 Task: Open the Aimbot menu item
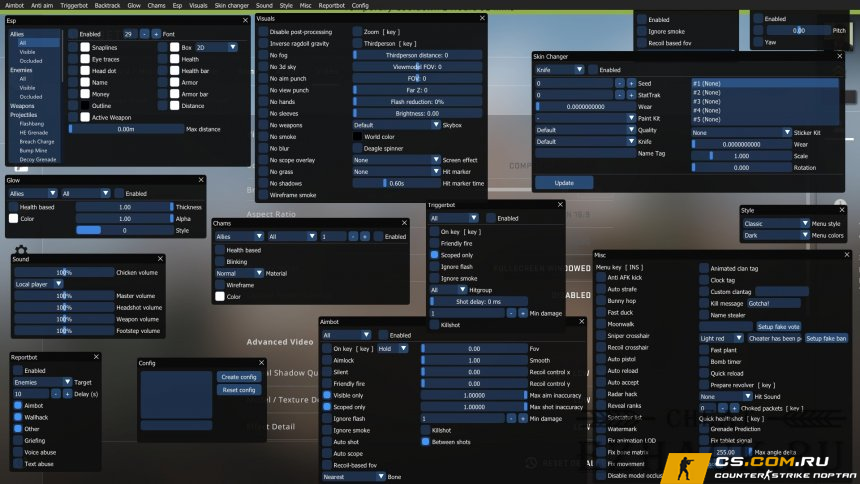pos(14,5)
